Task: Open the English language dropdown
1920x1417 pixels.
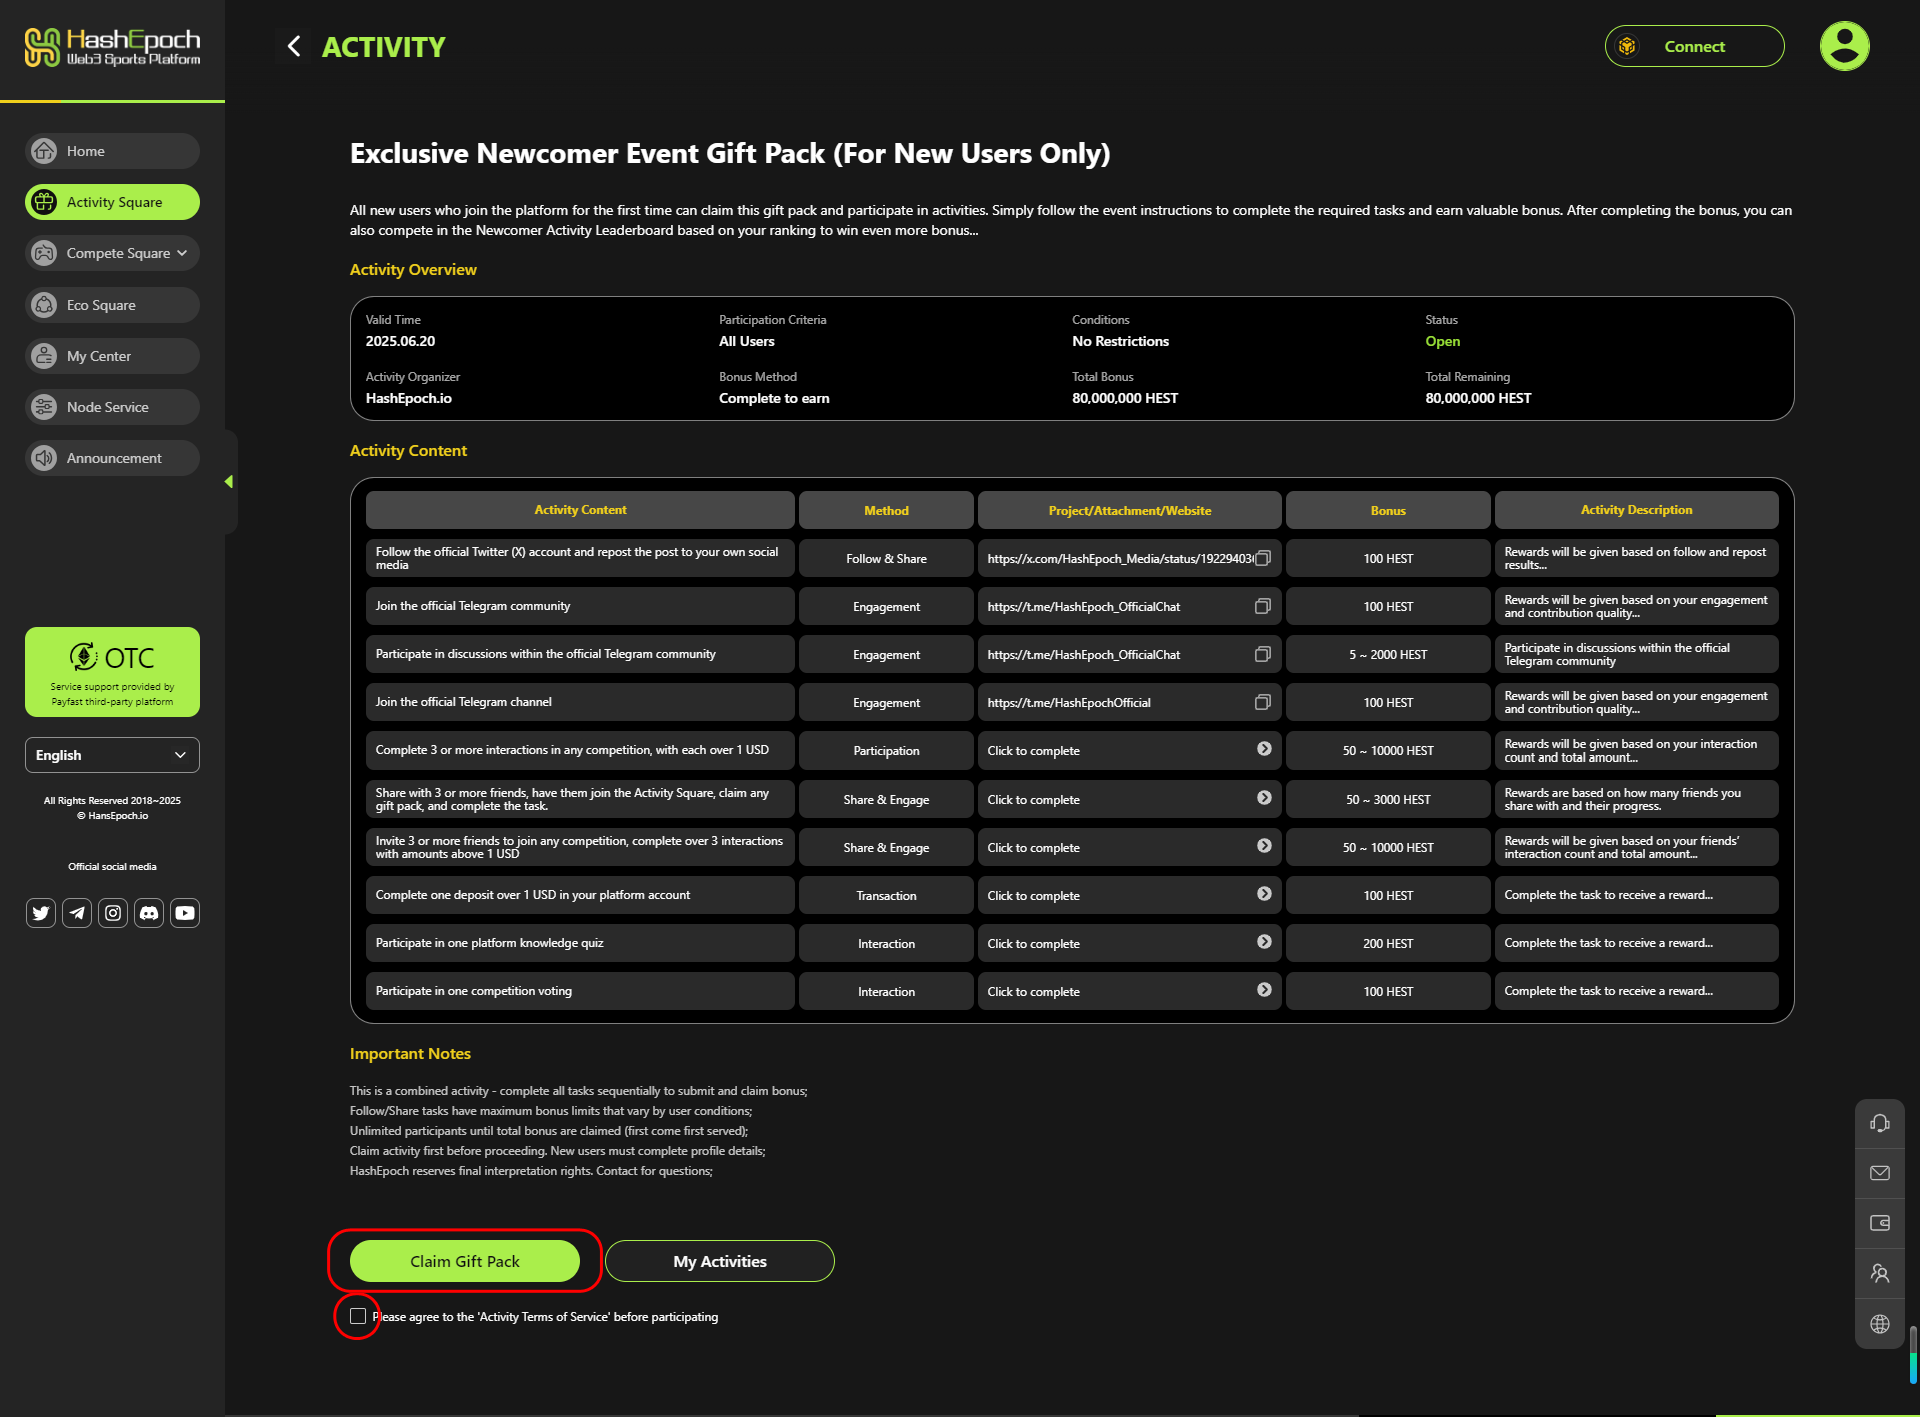Action: [x=112, y=755]
